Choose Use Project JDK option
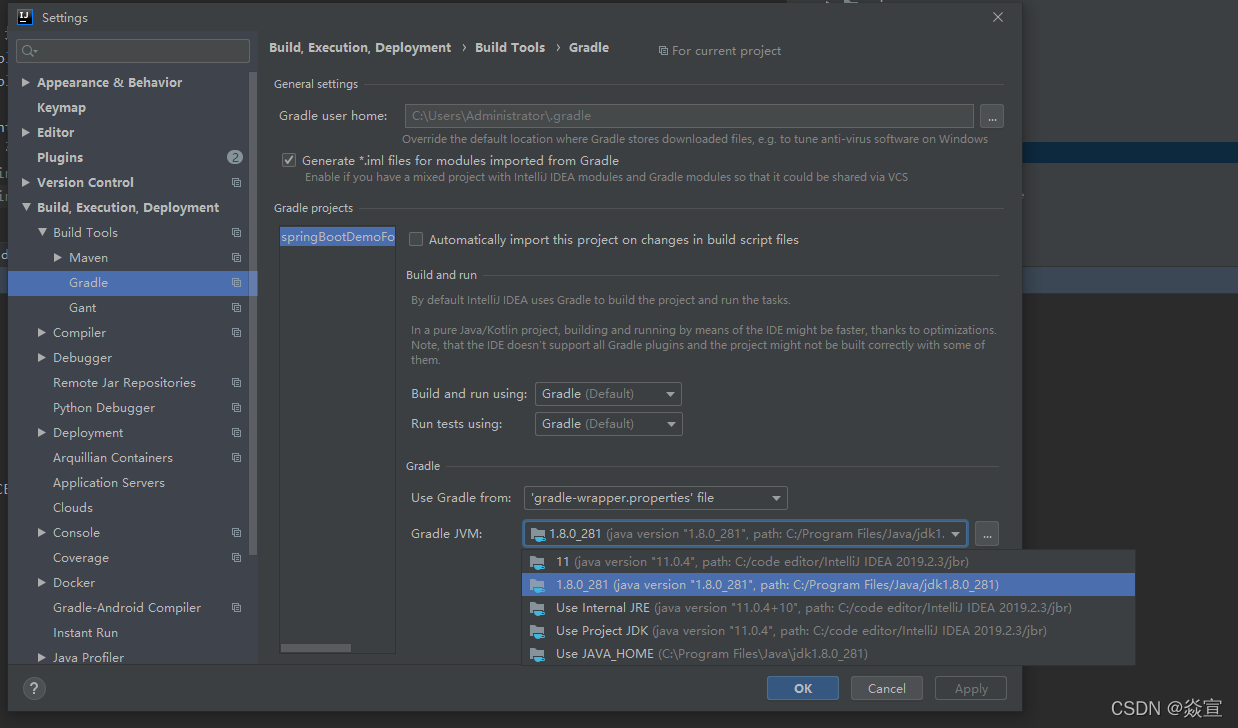 [x=828, y=631]
